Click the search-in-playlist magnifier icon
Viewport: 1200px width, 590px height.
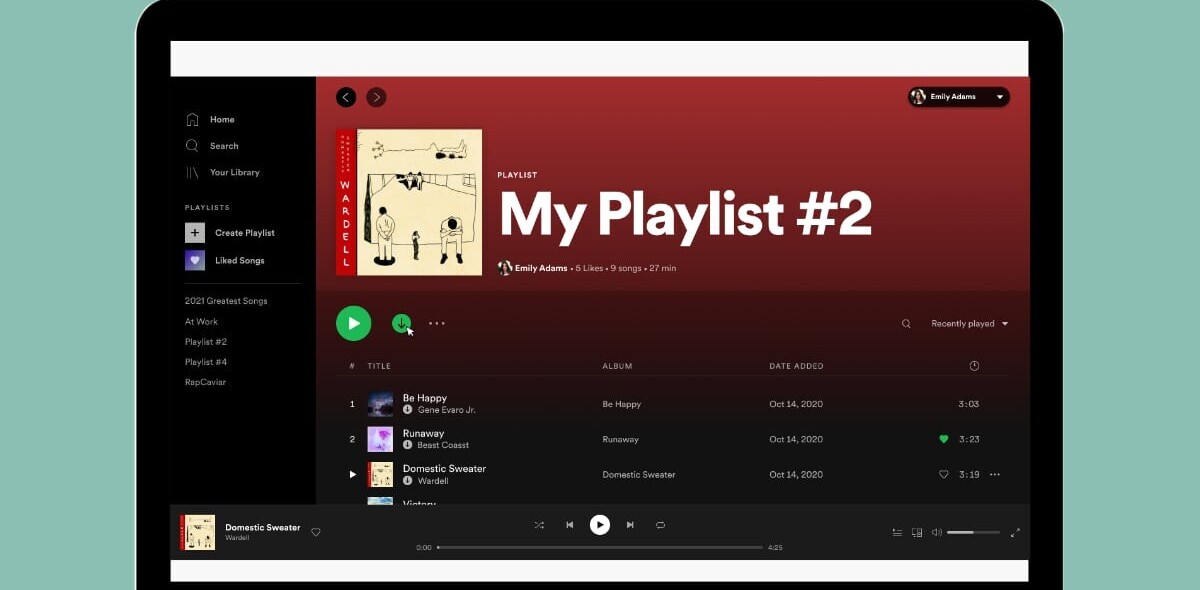tap(906, 324)
